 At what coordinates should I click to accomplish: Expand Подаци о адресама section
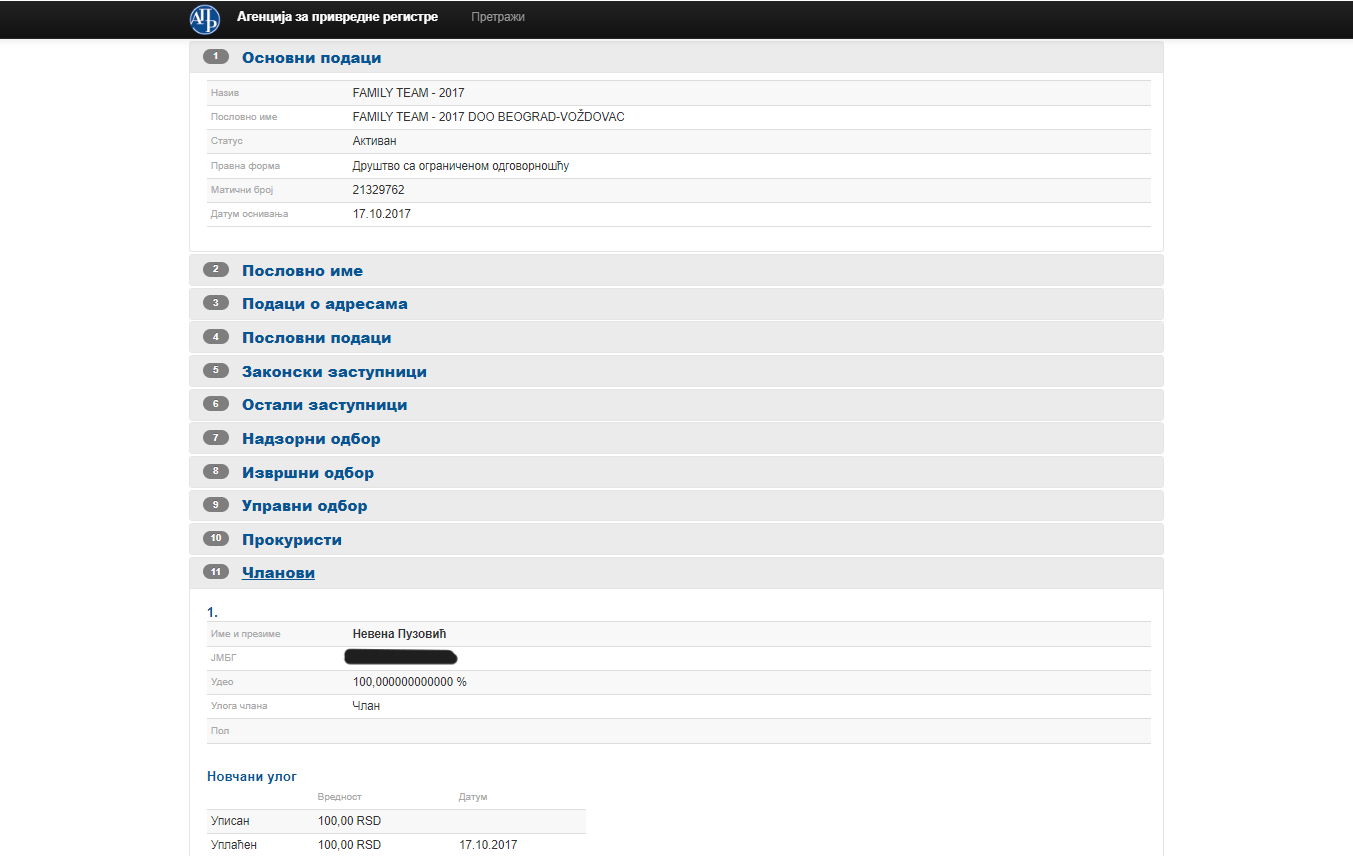coord(324,304)
